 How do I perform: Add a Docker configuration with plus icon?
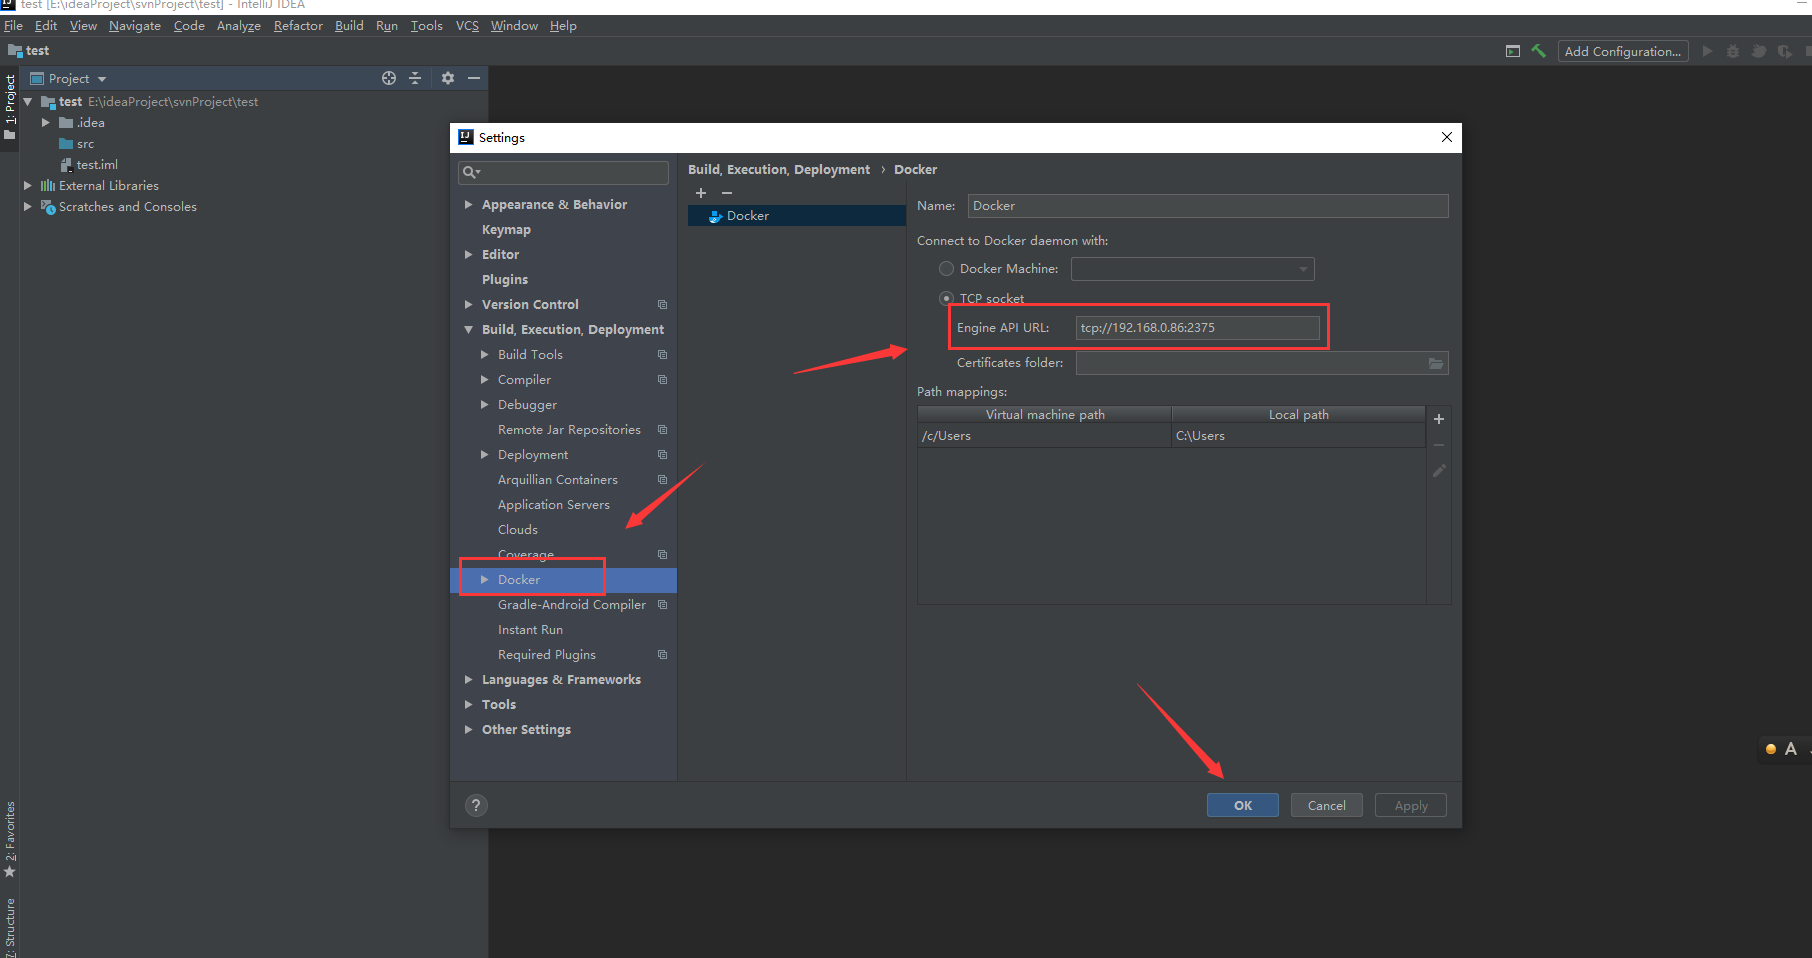(701, 193)
